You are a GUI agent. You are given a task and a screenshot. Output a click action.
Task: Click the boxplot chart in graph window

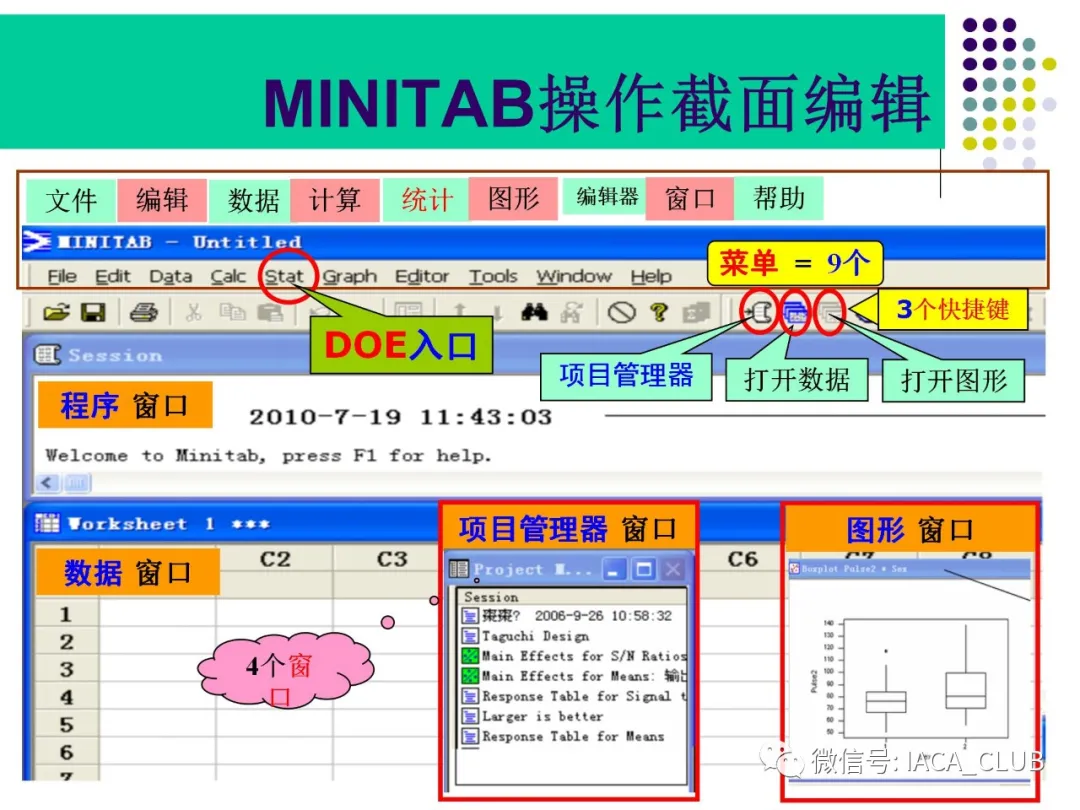(925, 678)
